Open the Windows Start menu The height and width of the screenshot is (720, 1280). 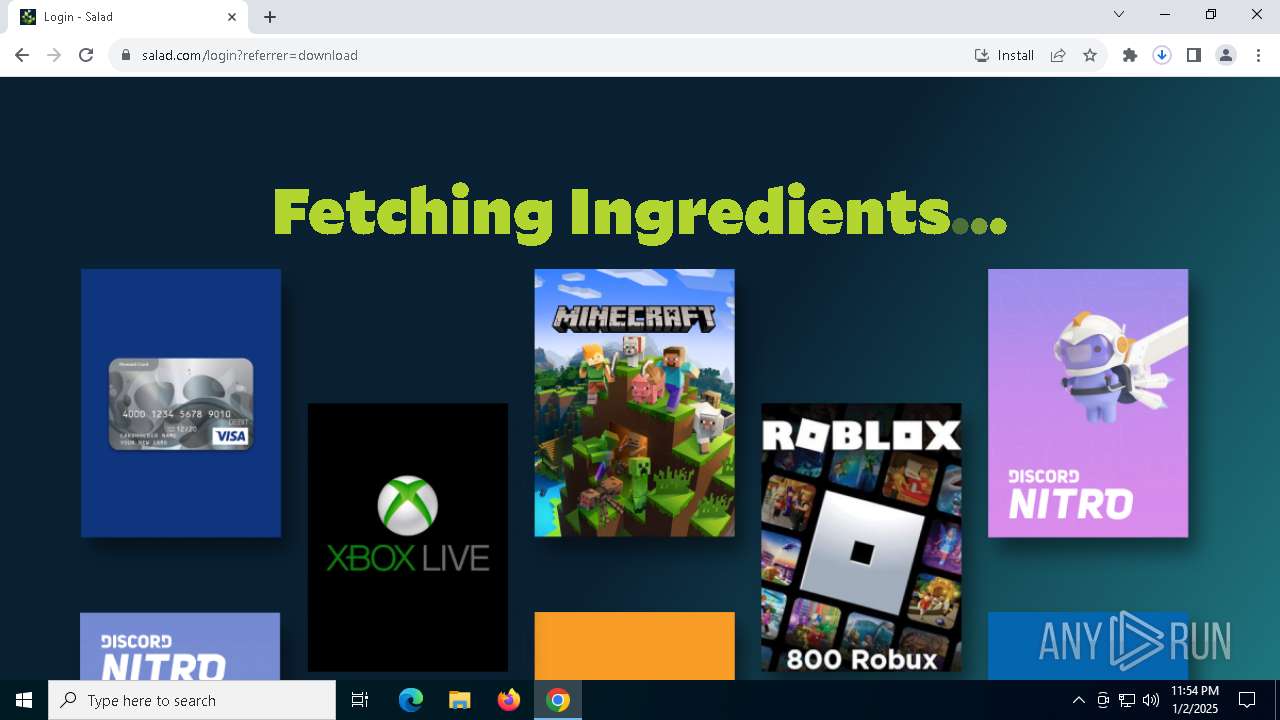pos(24,700)
